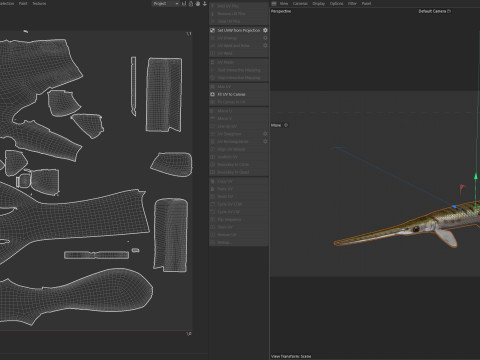
Task: Click the Mirror U icon
Action: point(213,111)
